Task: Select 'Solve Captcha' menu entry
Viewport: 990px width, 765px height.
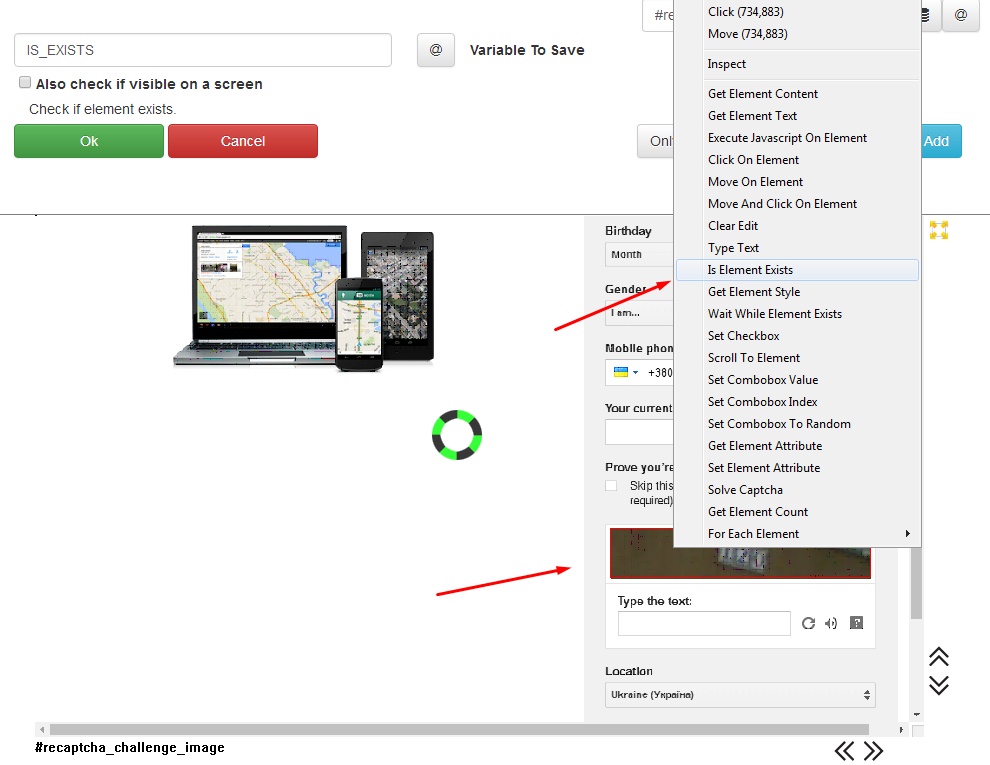Action: (x=745, y=490)
